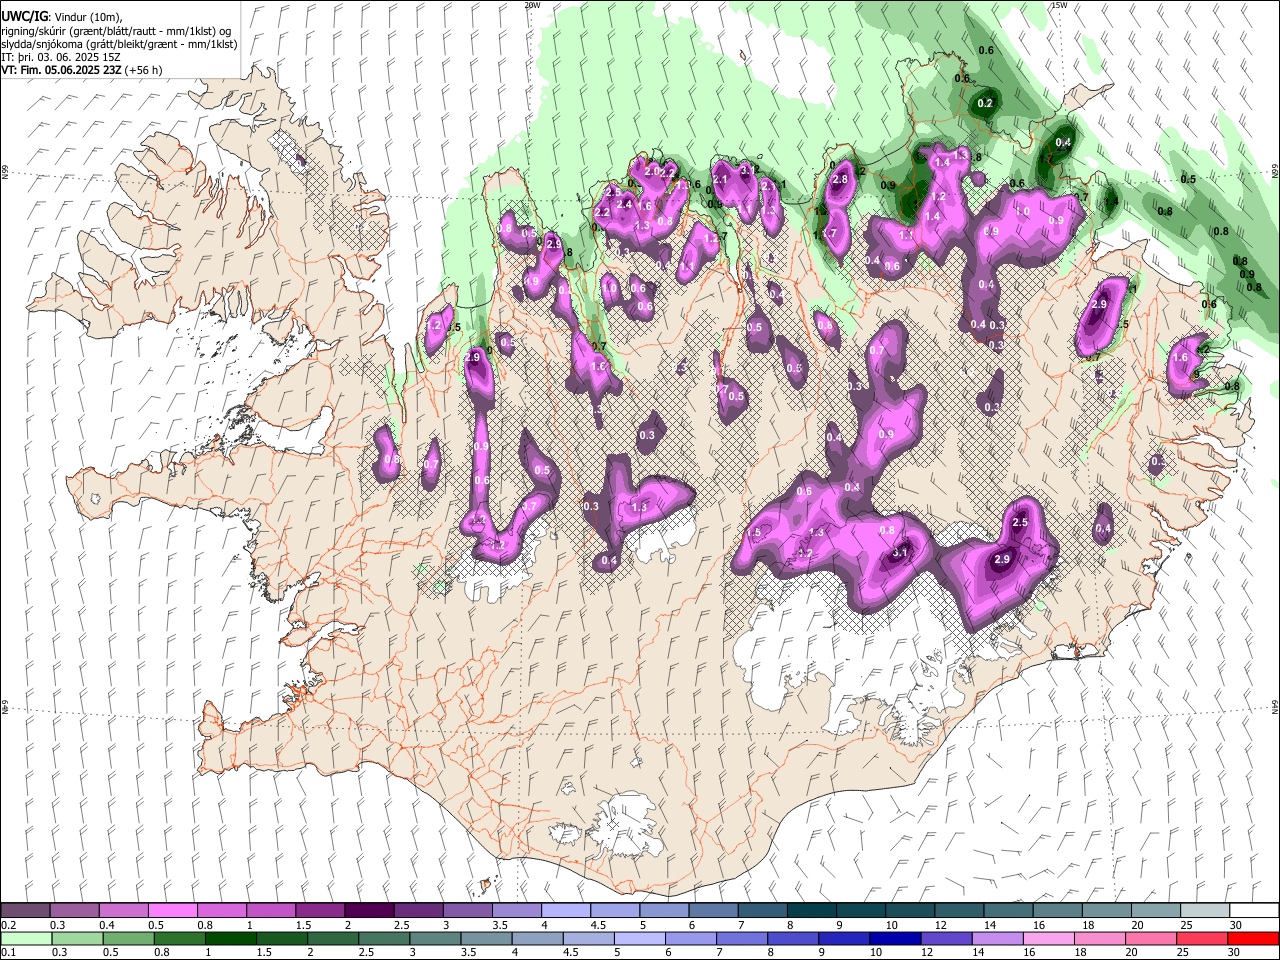The height and width of the screenshot is (960, 1280).
Task: Click the 14 light violet swatch in the rain scale
Action: pyautogui.click(x=997, y=938)
